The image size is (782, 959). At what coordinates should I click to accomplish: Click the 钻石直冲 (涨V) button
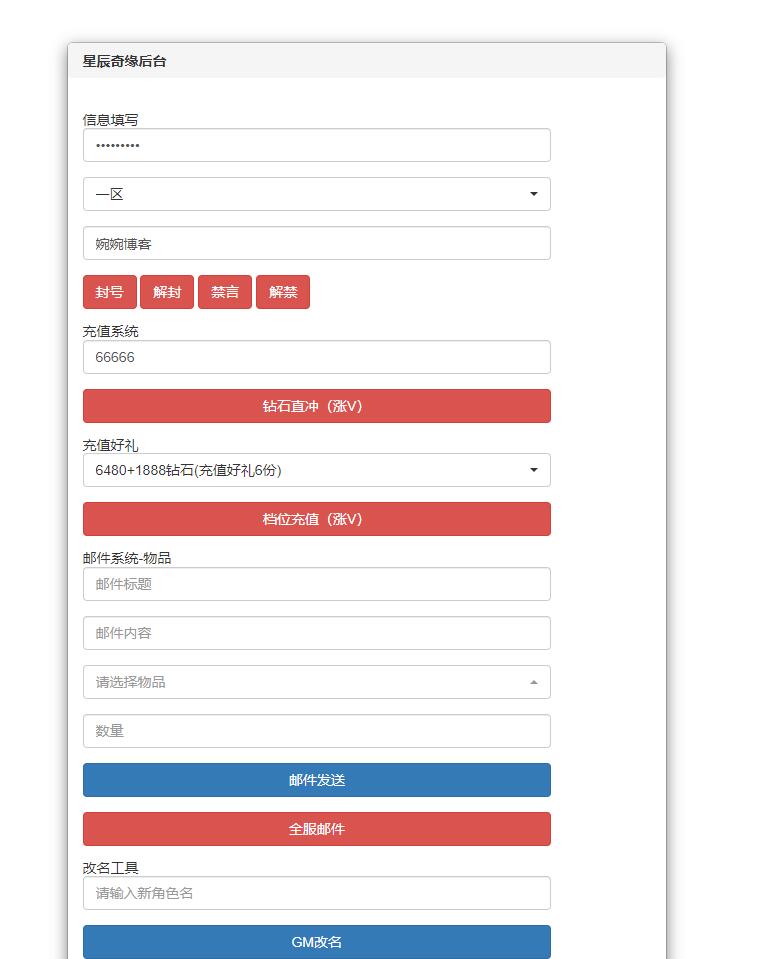tap(316, 406)
